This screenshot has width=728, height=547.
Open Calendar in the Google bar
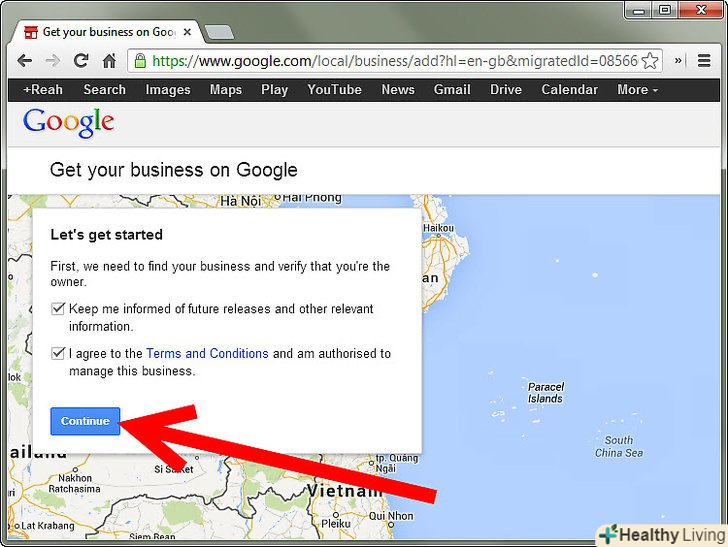click(570, 90)
